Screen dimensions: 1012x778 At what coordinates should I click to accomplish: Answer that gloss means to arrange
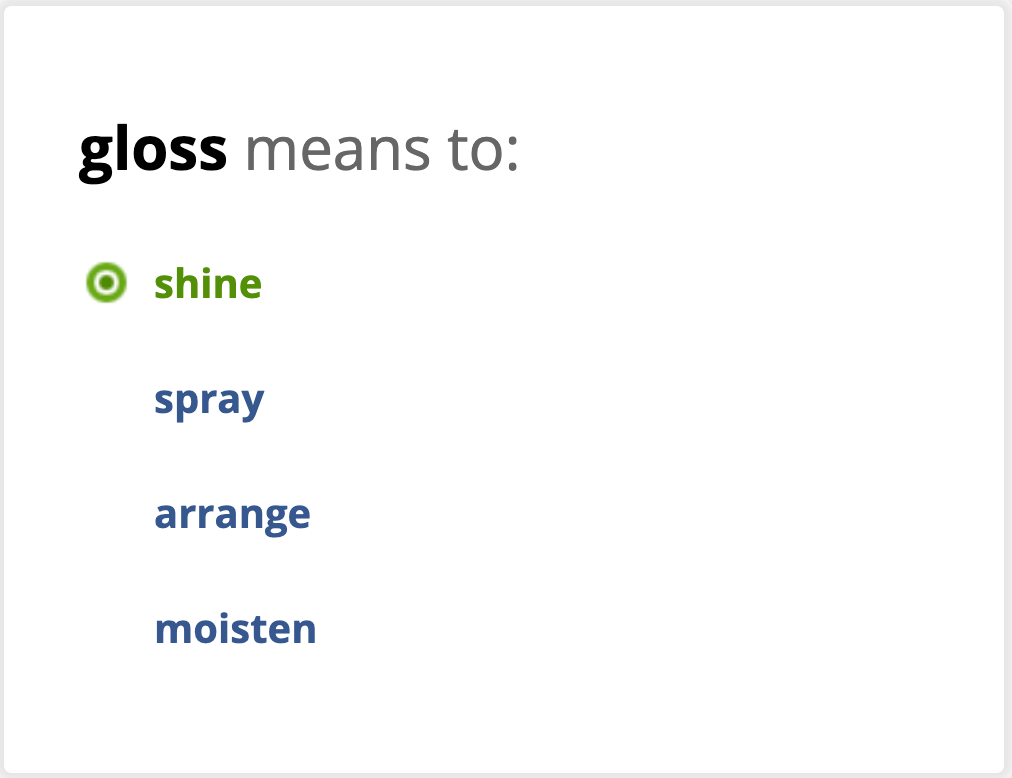(x=232, y=516)
